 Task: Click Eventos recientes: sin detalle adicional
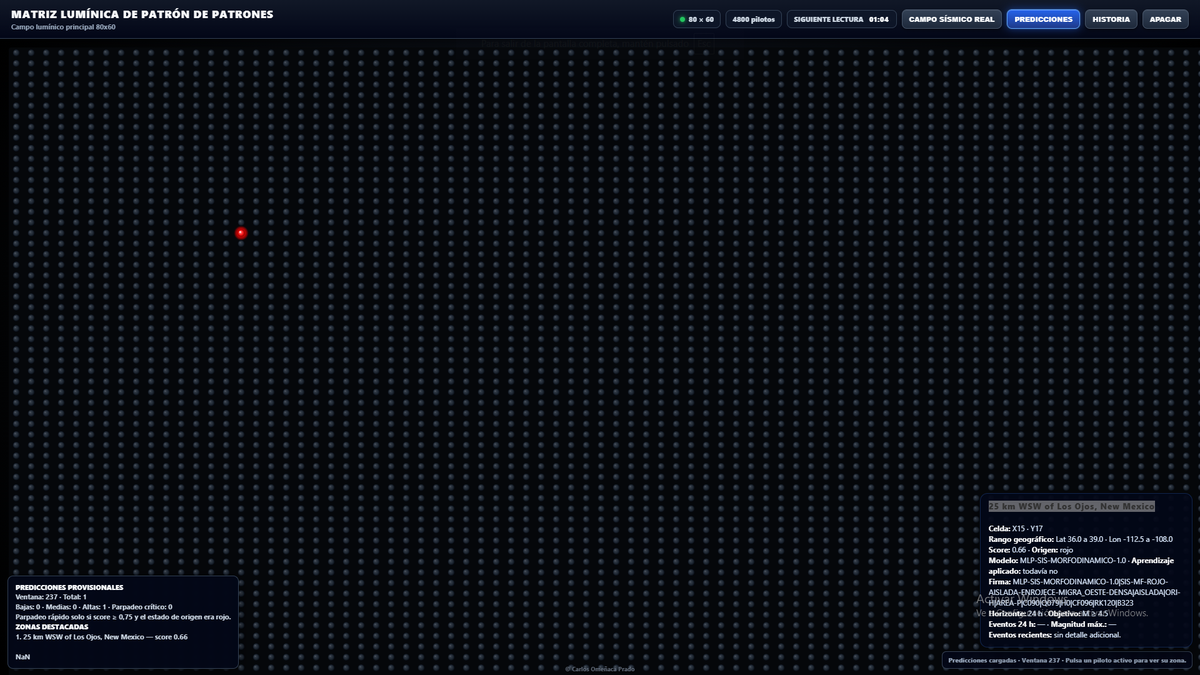tap(1055, 635)
